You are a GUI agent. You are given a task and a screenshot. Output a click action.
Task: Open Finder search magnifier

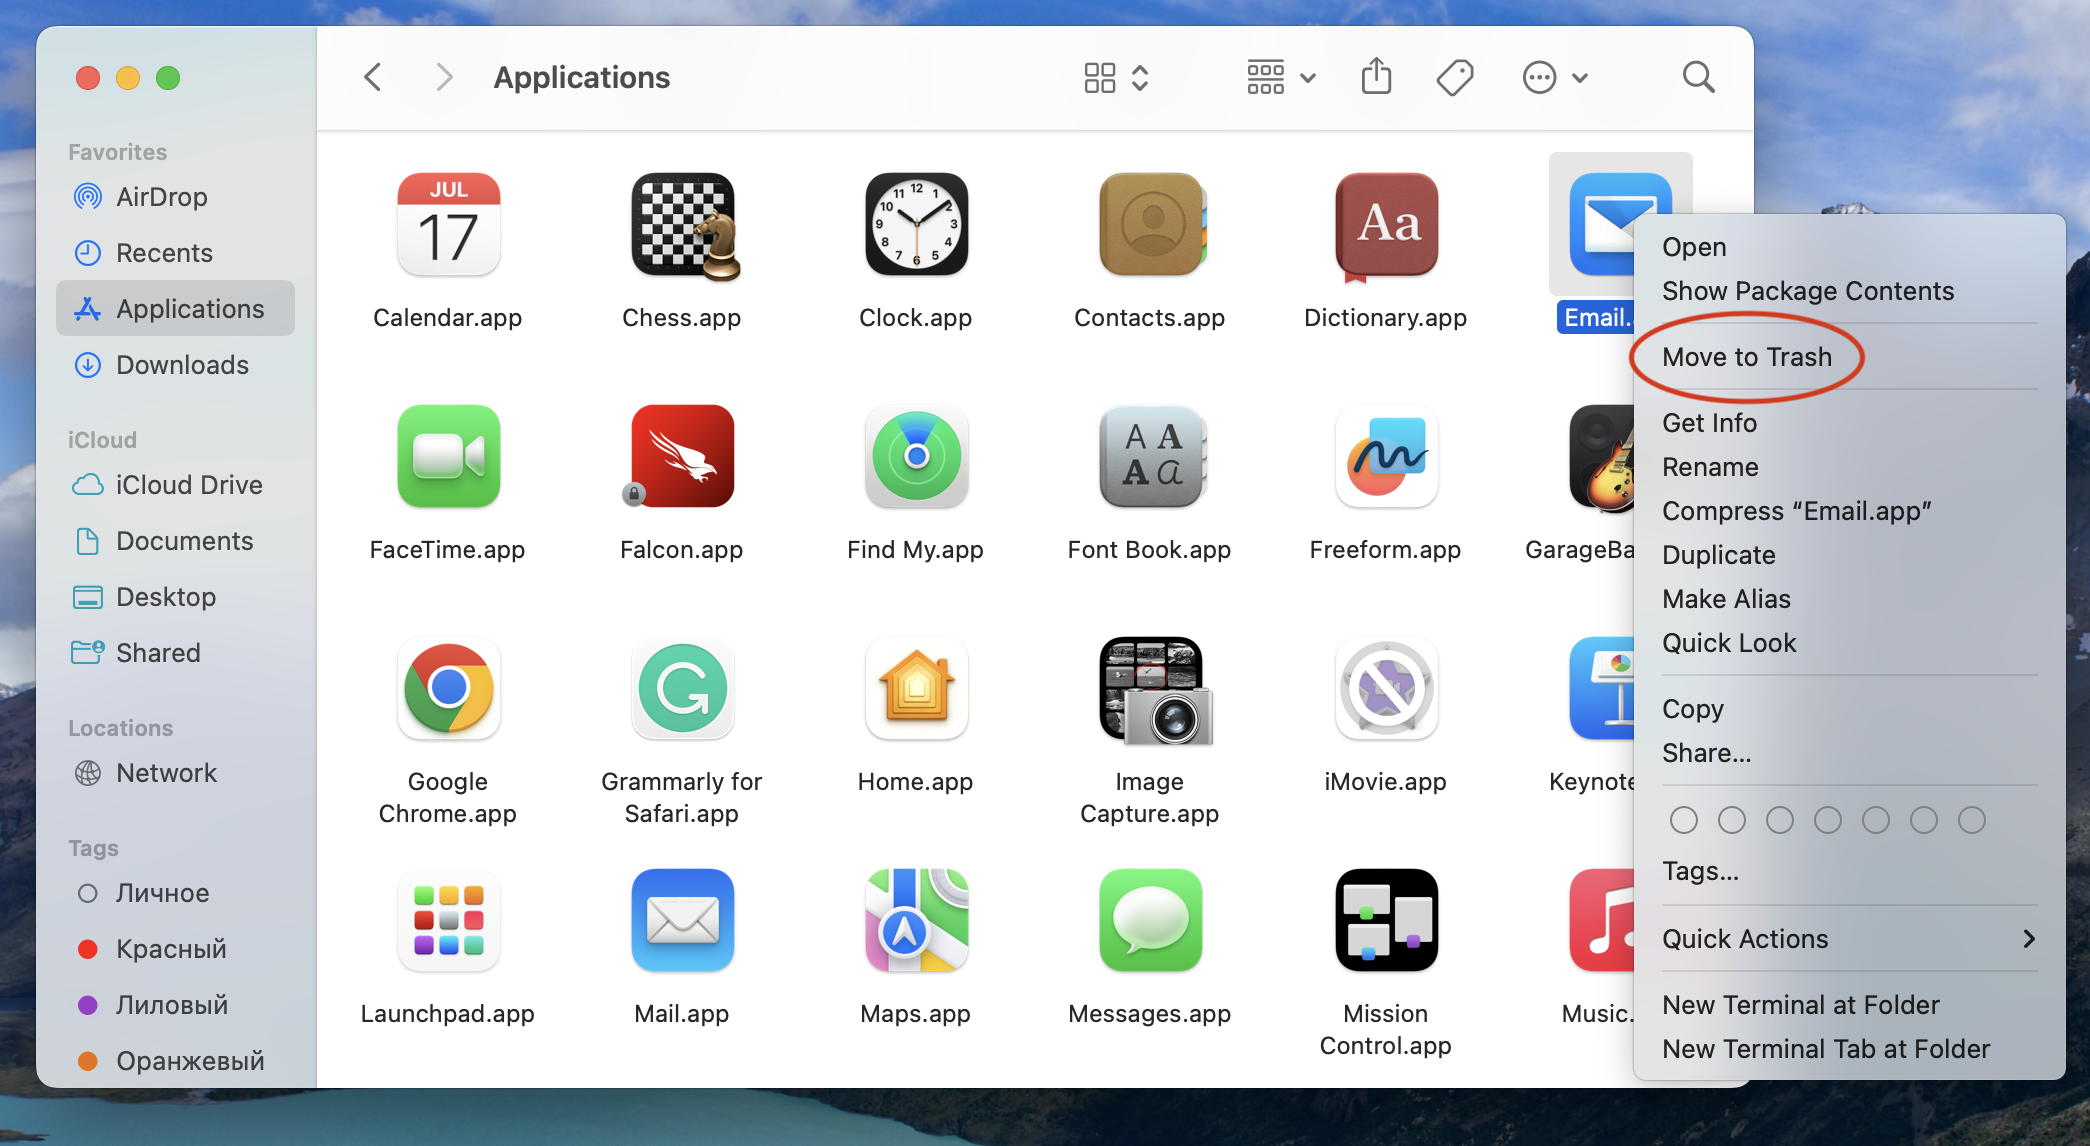(1698, 77)
